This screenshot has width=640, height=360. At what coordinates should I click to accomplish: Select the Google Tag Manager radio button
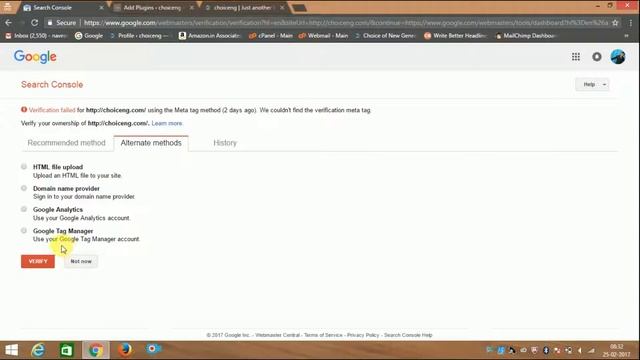(x=24, y=231)
